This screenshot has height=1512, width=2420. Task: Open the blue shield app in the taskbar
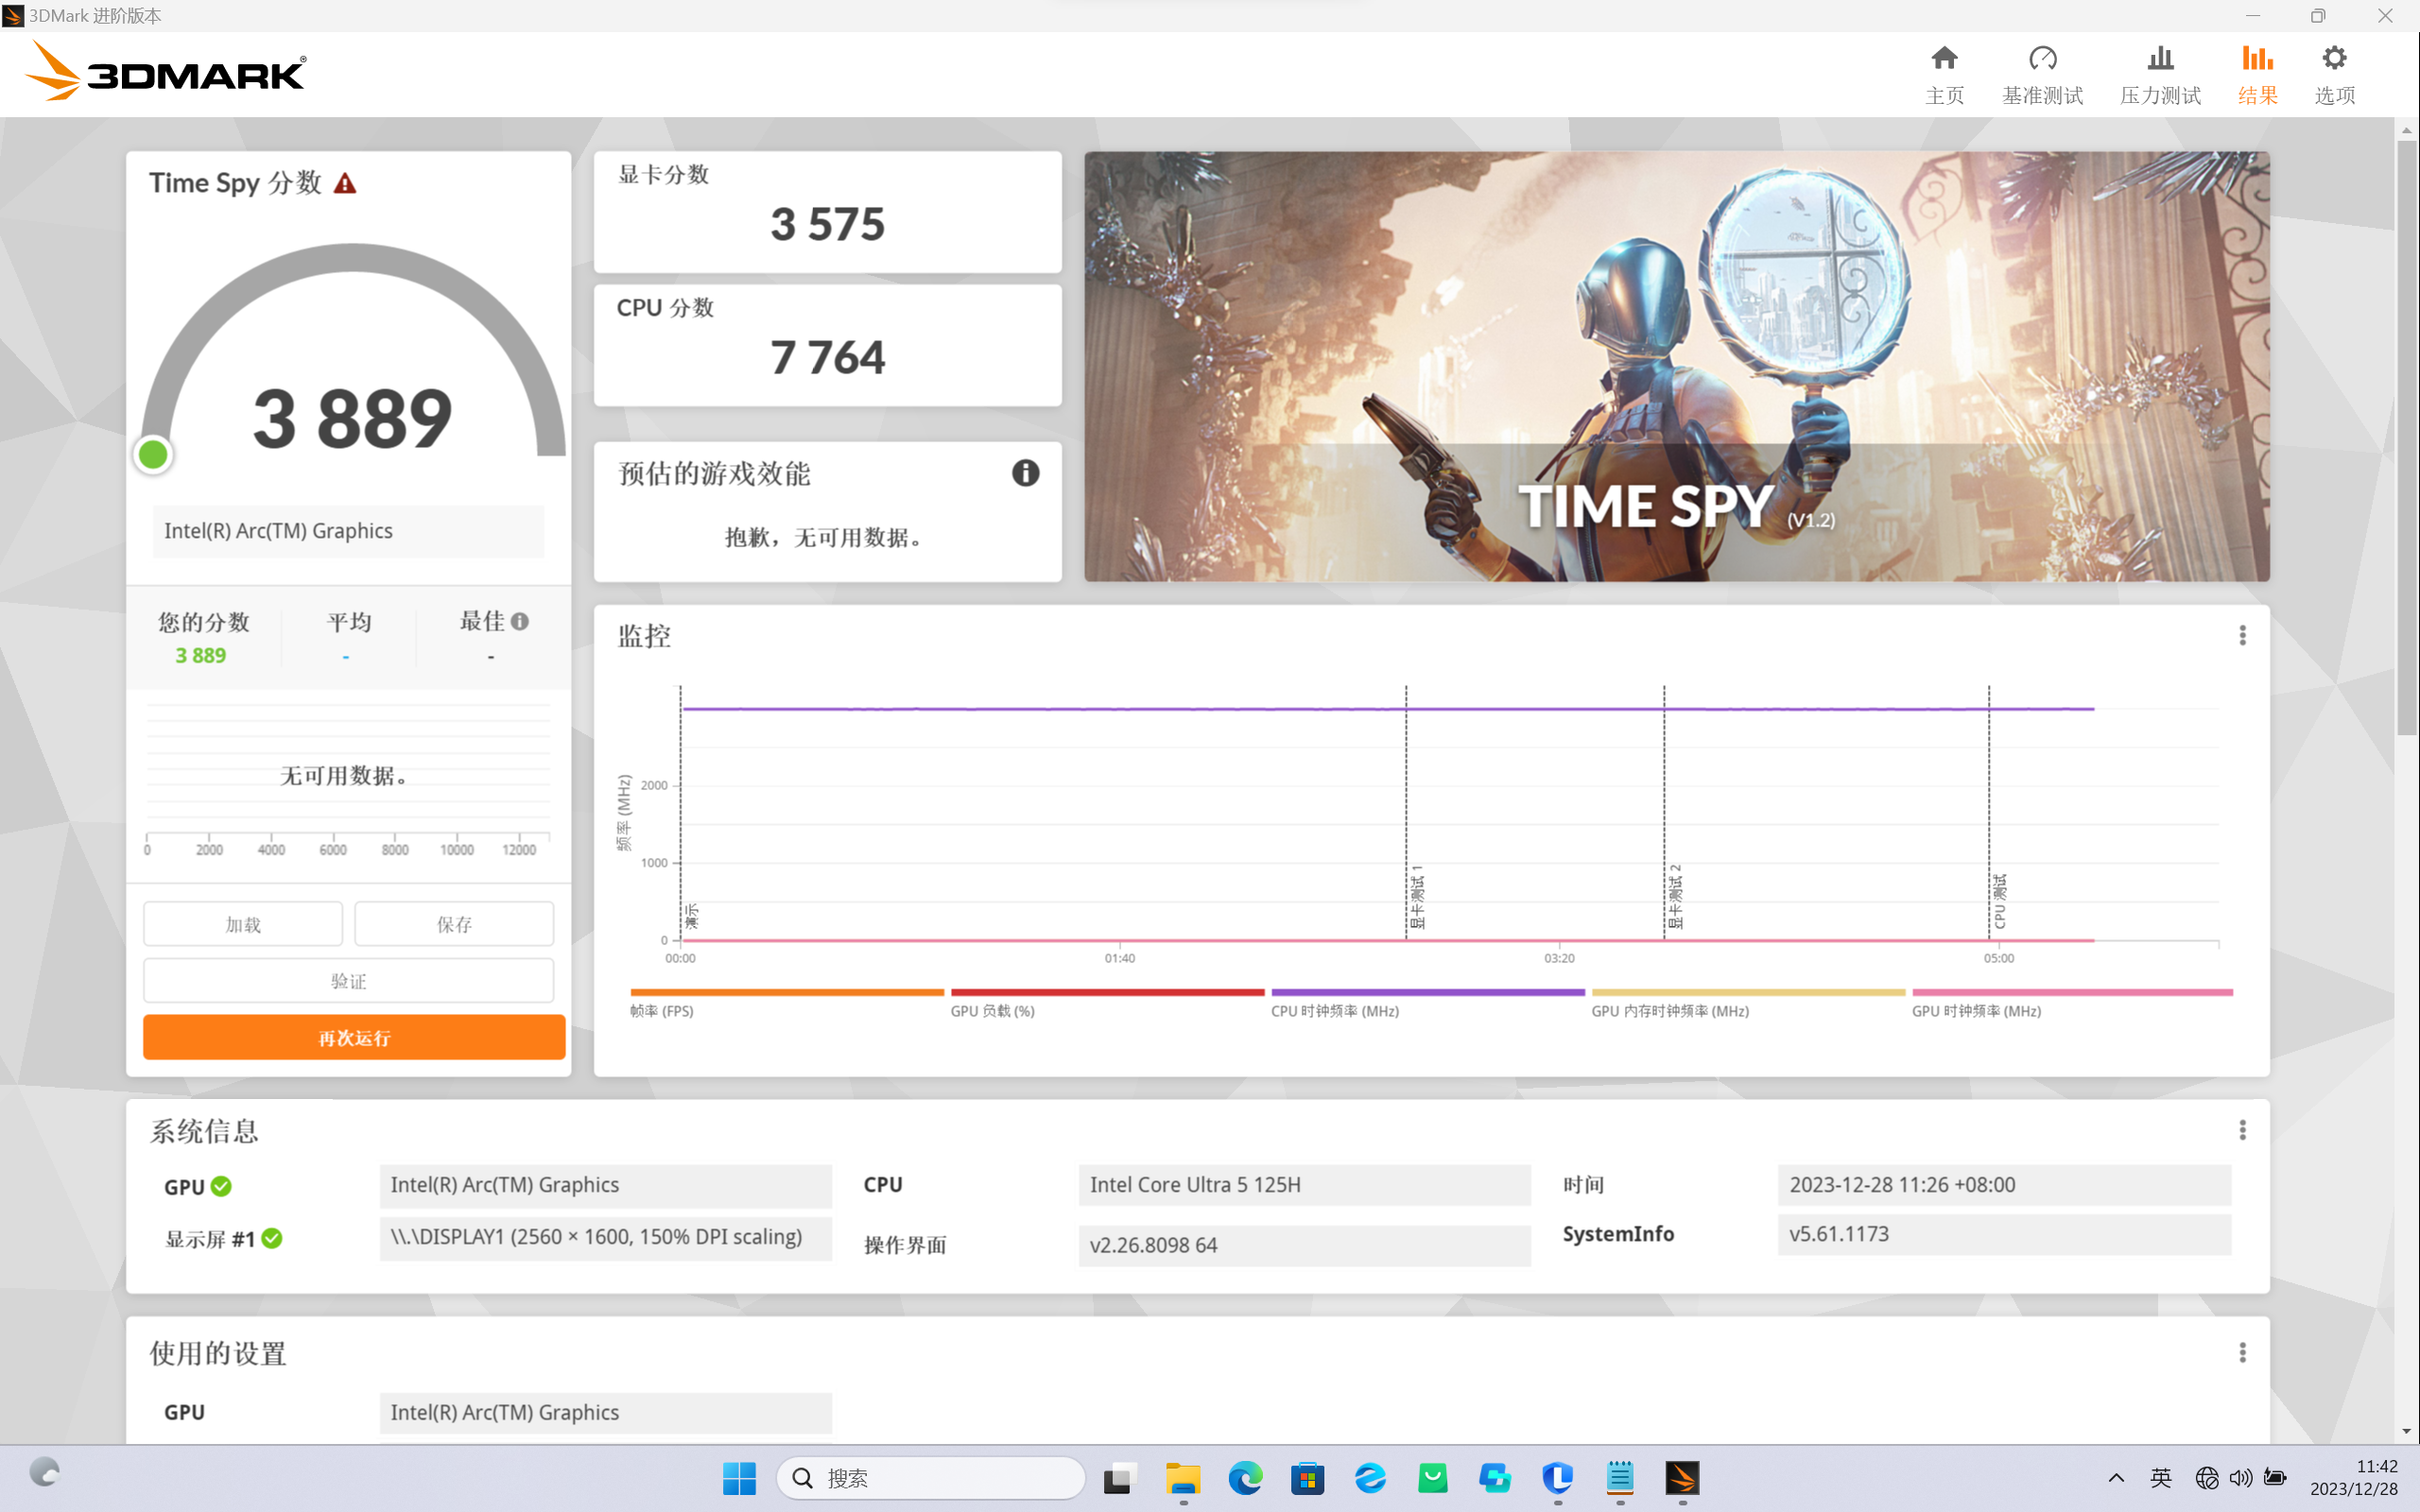click(1558, 1478)
